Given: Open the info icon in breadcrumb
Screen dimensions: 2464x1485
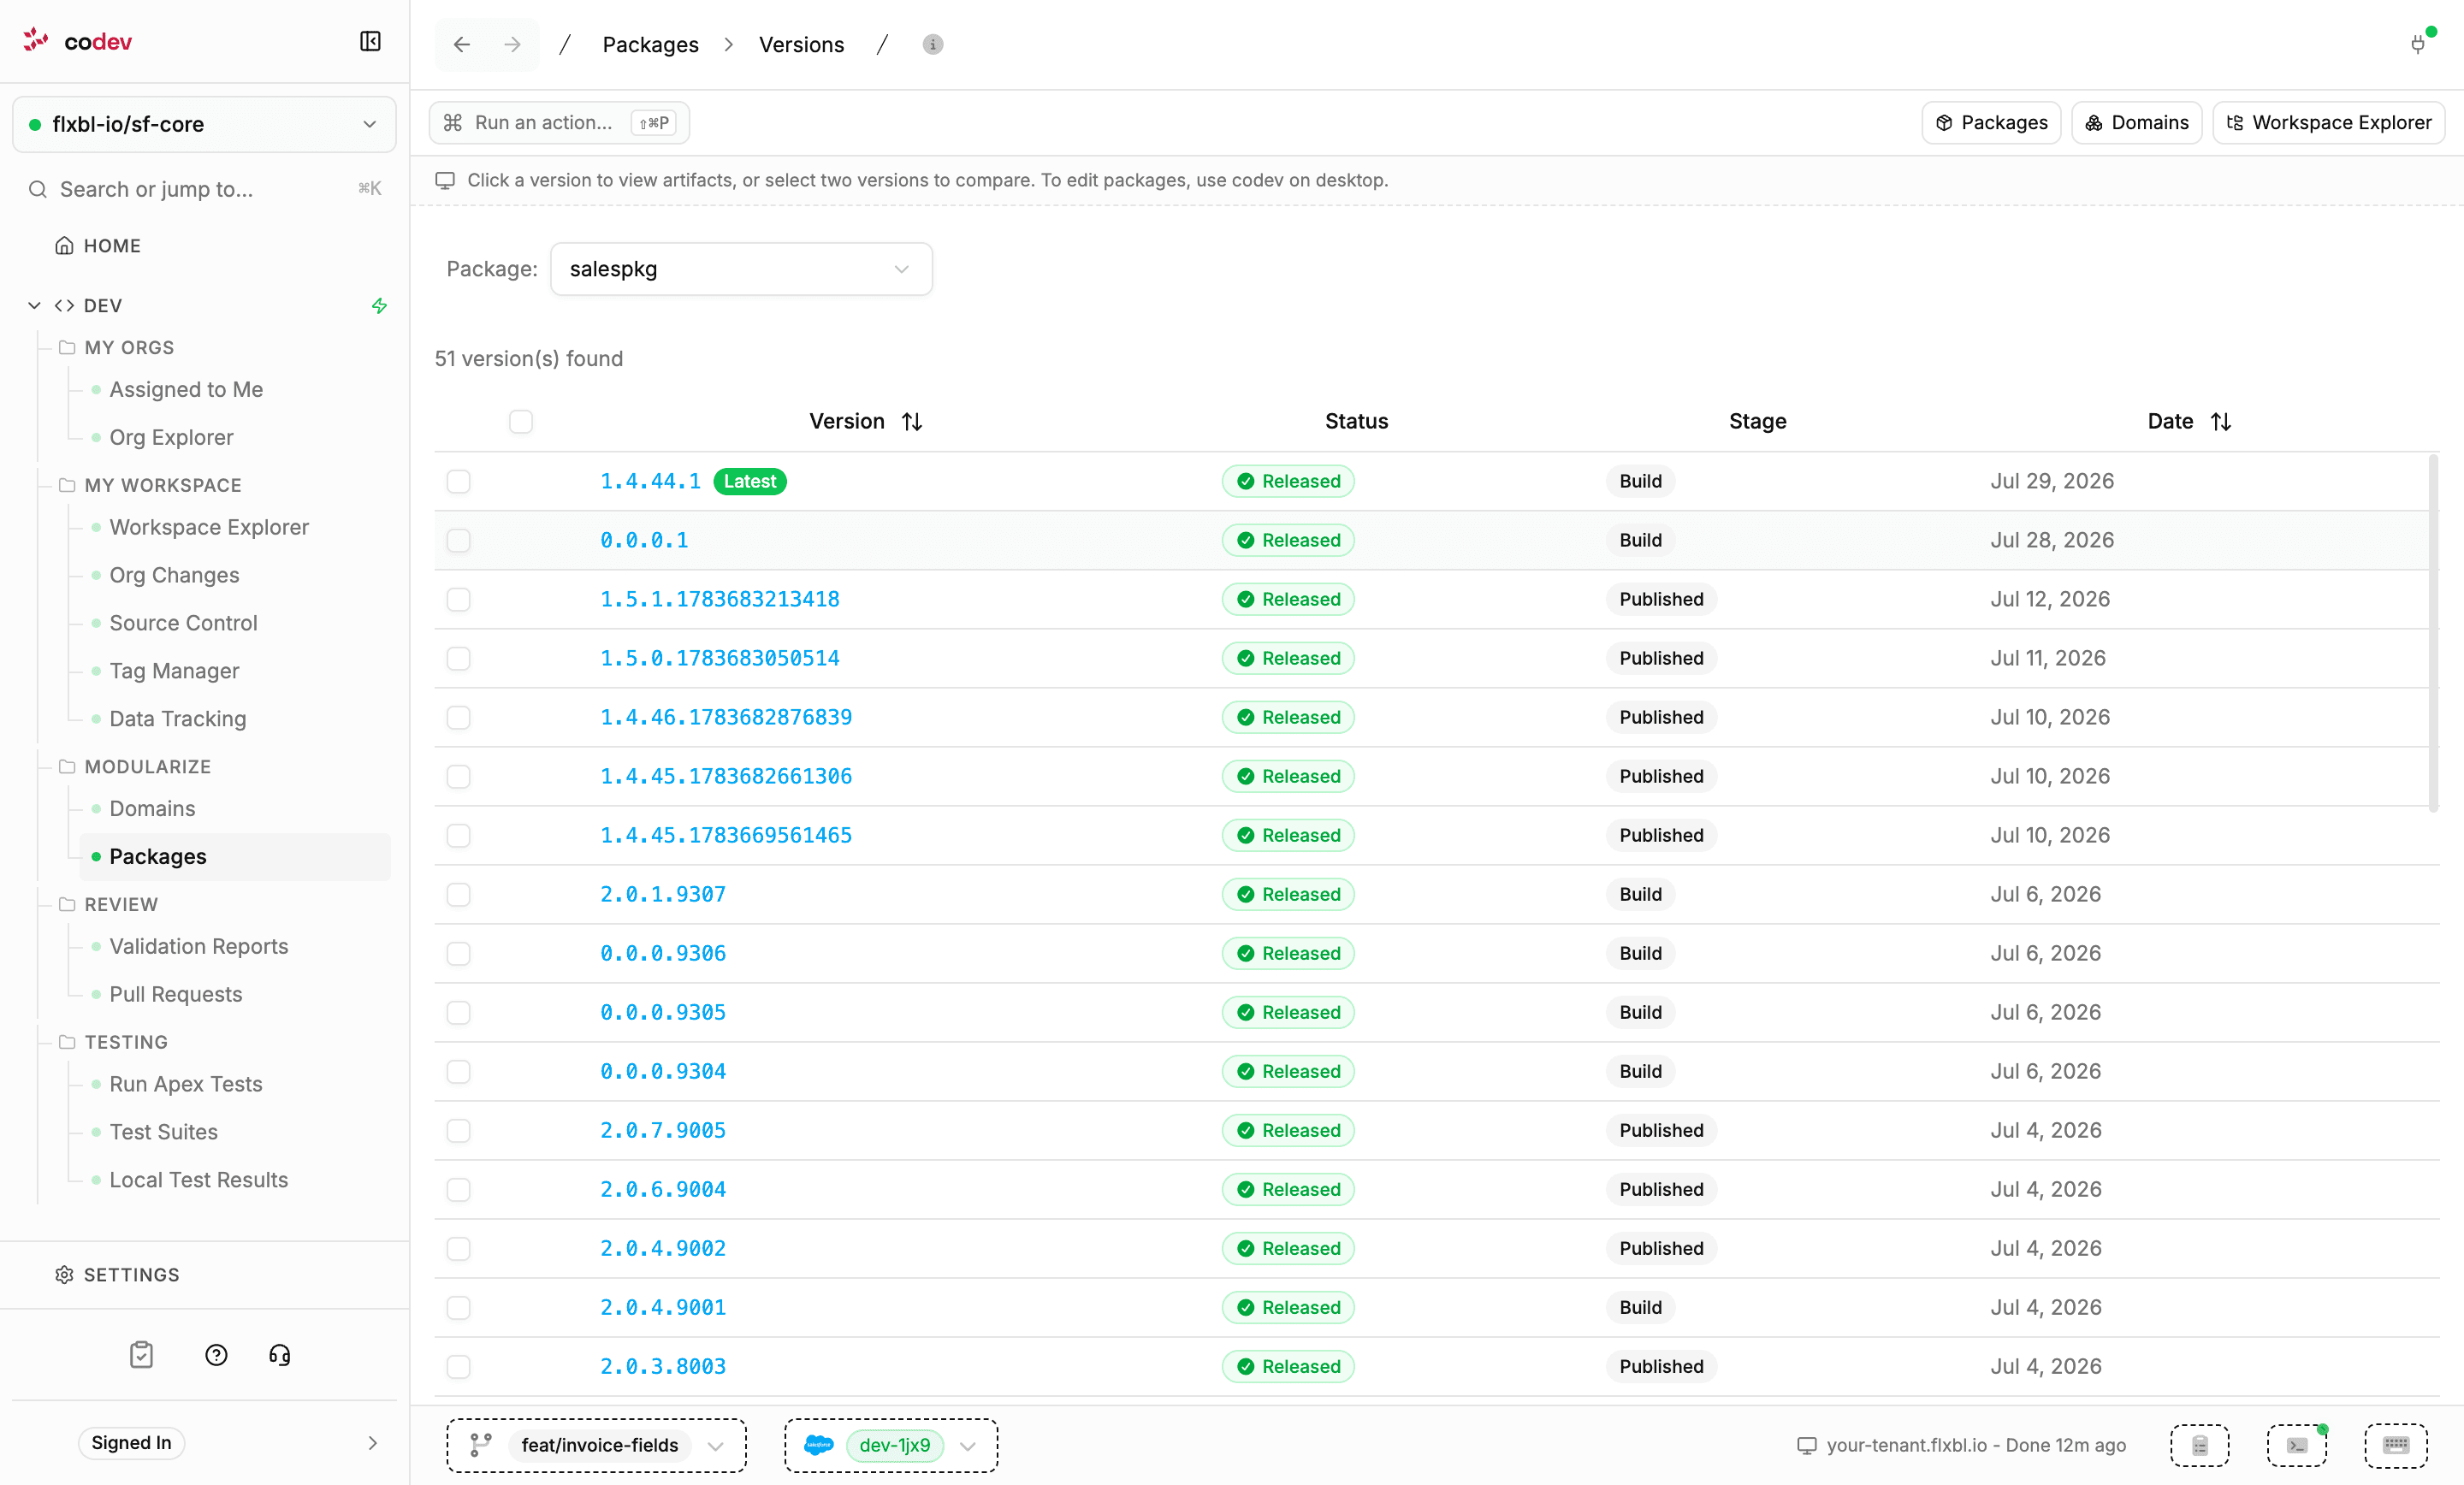Looking at the screenshot, I should tap(932, 44).
